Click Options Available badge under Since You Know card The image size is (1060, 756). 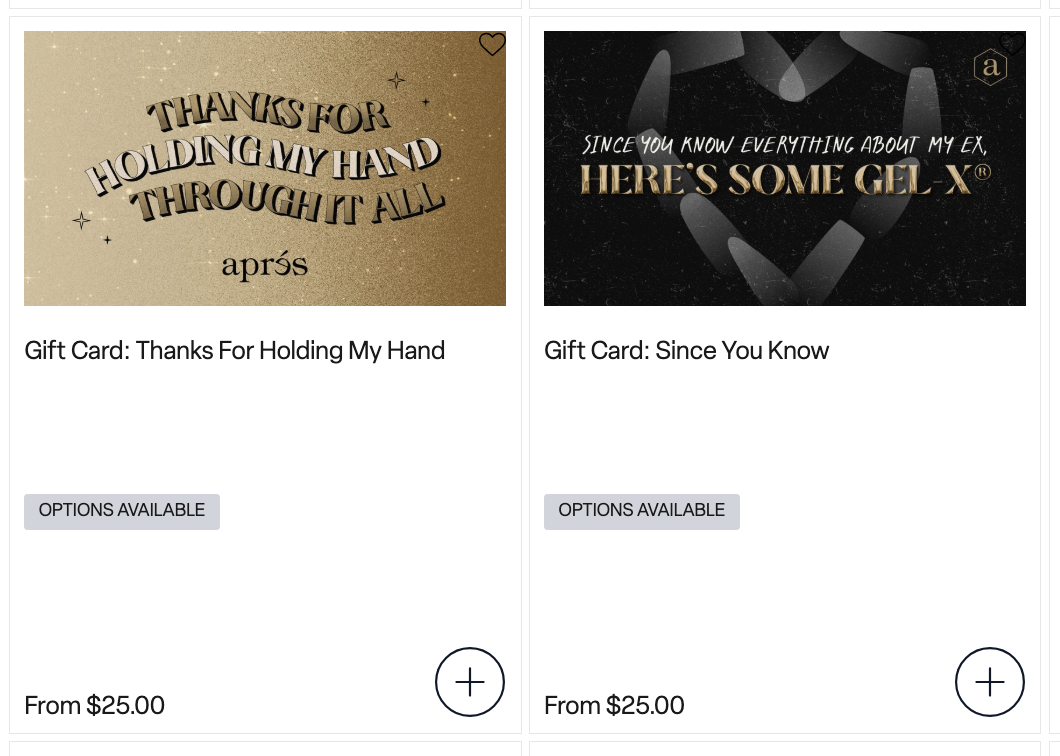coord(642,511)
